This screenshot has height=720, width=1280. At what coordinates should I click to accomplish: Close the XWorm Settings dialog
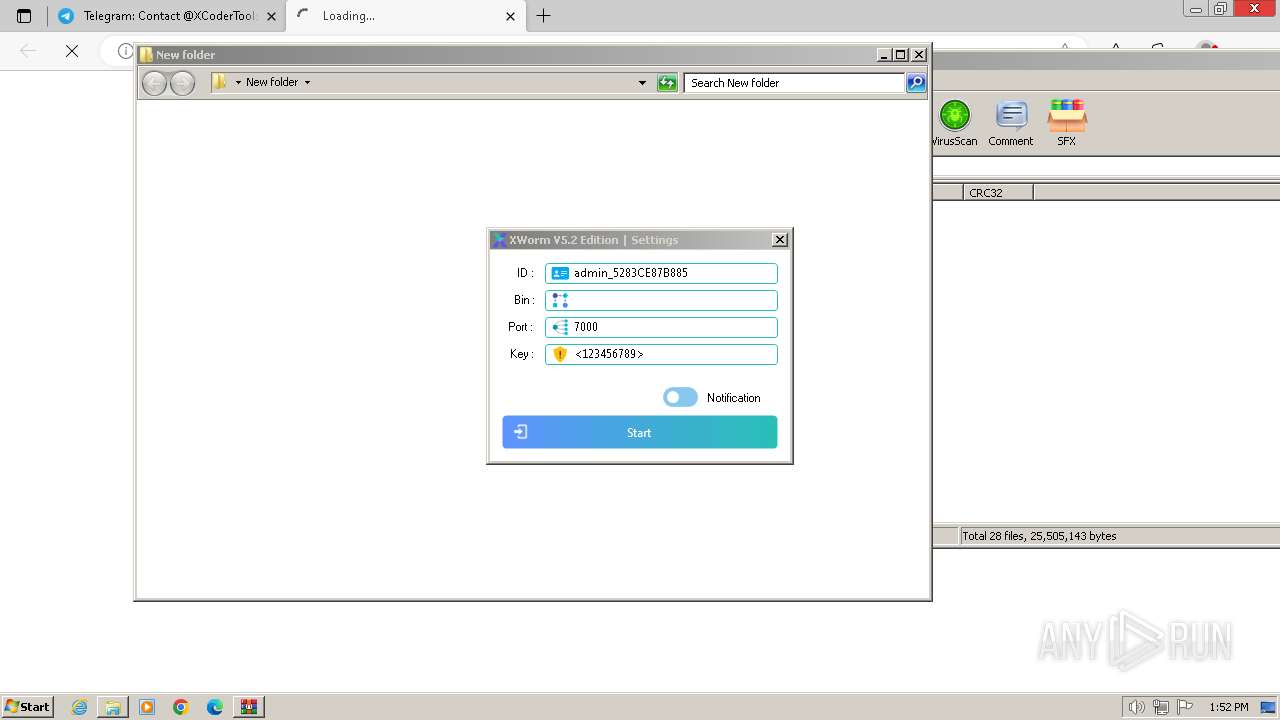click(780, 239)
